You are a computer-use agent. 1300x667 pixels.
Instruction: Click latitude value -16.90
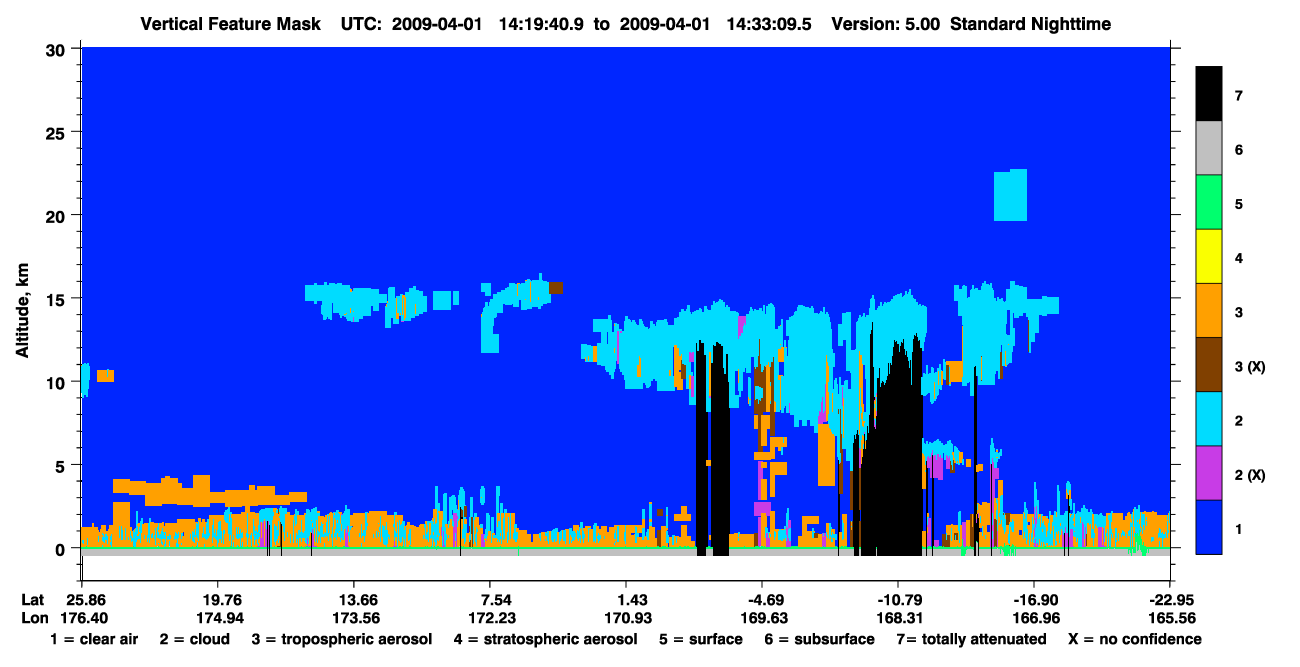(1034, 600)
